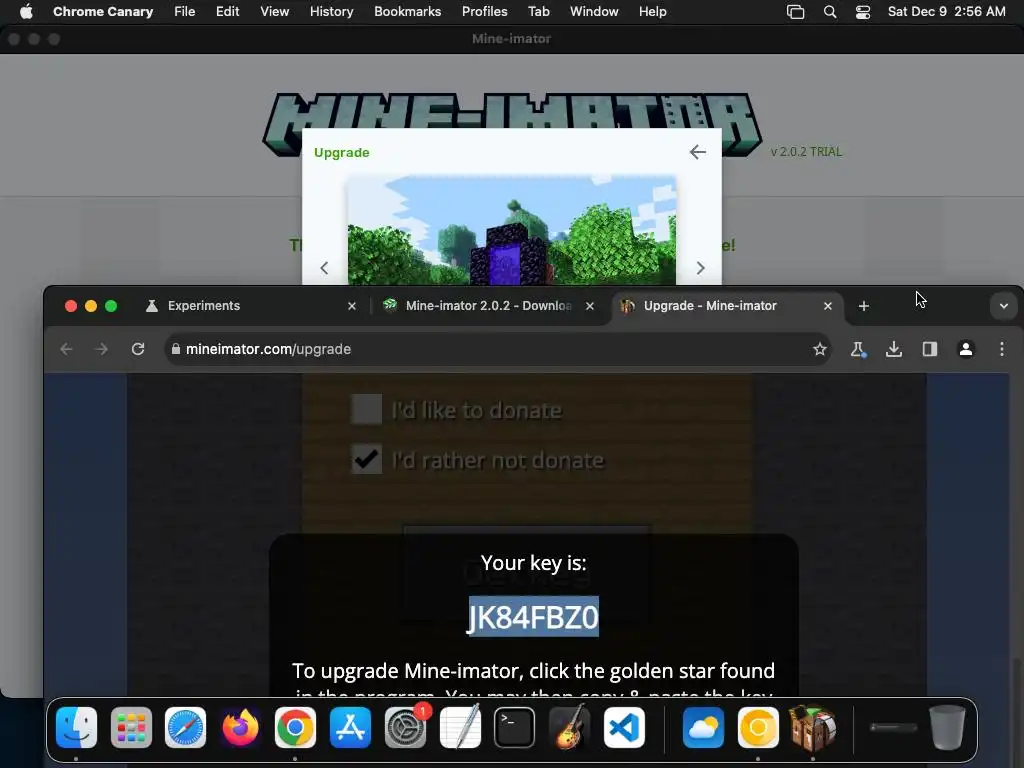Open the Profiles menu
This screenshot has width=1024, height=768.
coord(485,12)
